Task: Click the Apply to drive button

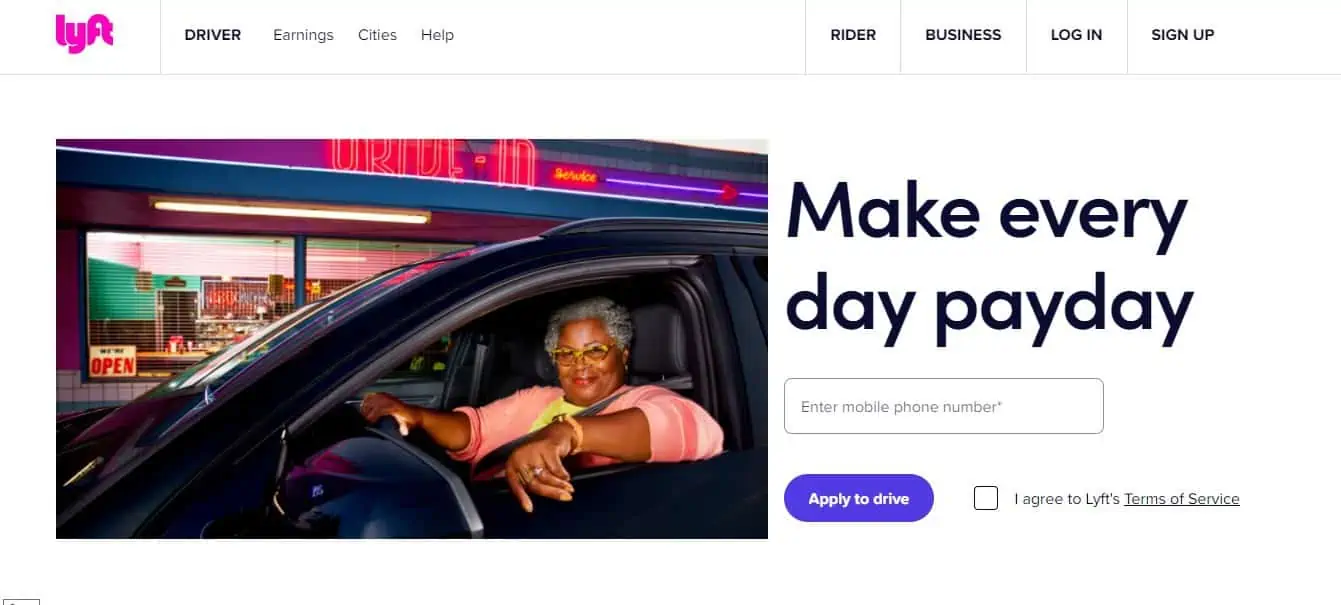Action: (x=859, y=498)
